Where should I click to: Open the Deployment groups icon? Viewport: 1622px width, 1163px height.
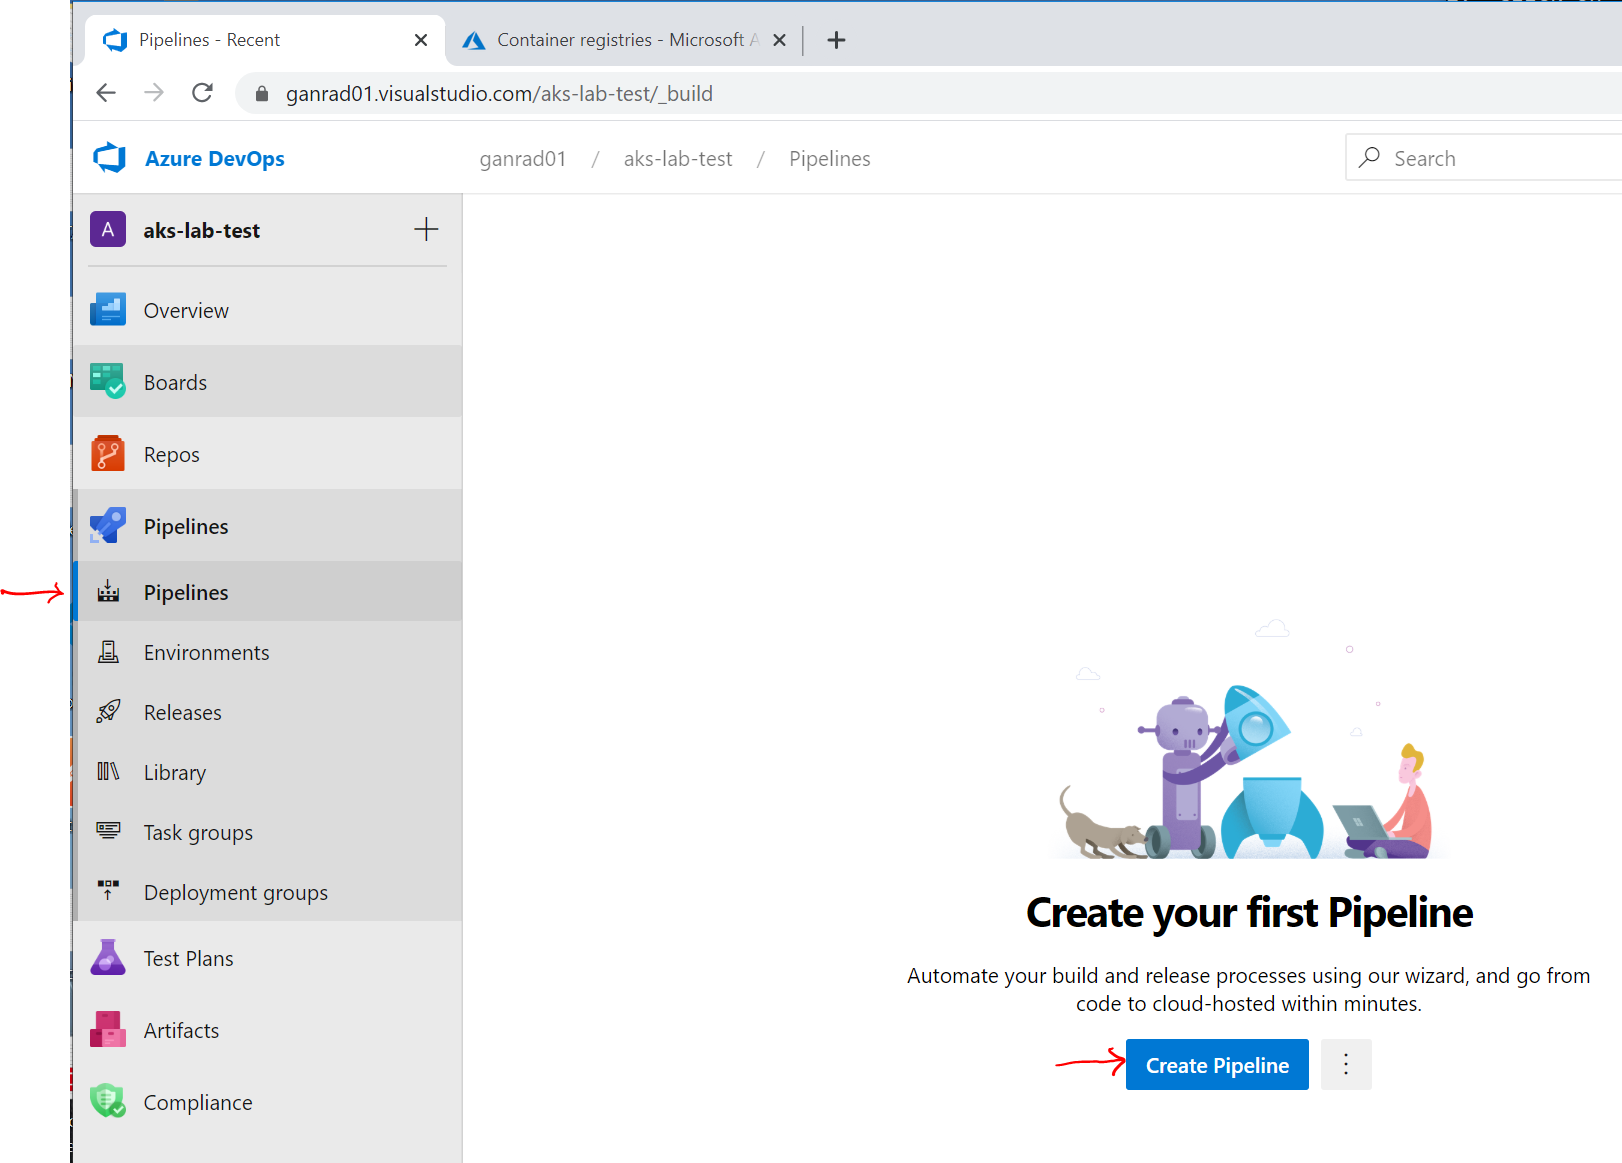[x=108, y=890]
